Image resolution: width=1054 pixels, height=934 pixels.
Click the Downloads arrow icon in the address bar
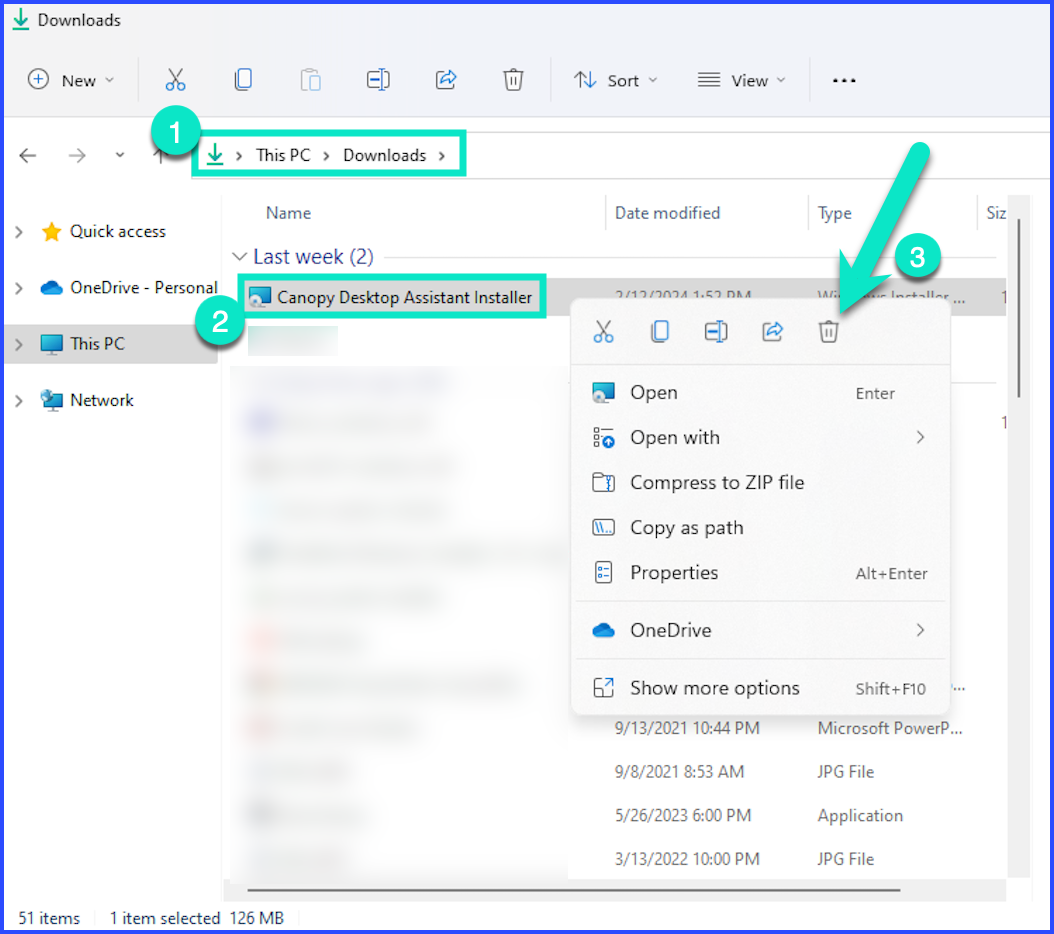[x=215, y=155]
